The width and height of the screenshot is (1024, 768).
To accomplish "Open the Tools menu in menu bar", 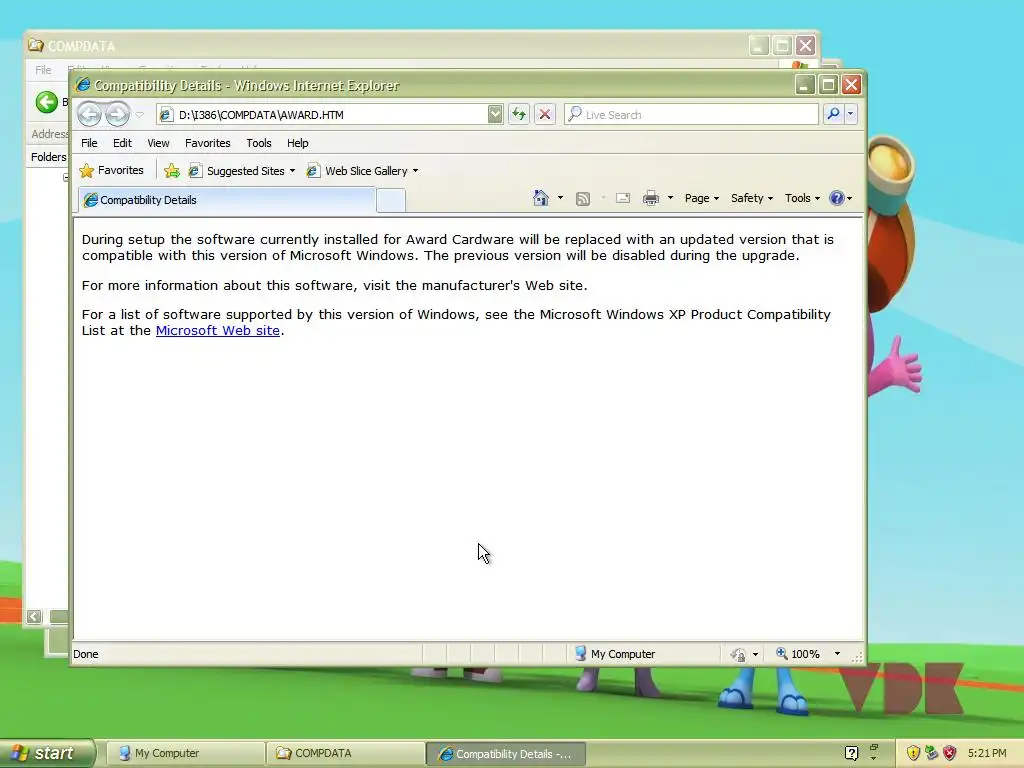I will 259,143.
